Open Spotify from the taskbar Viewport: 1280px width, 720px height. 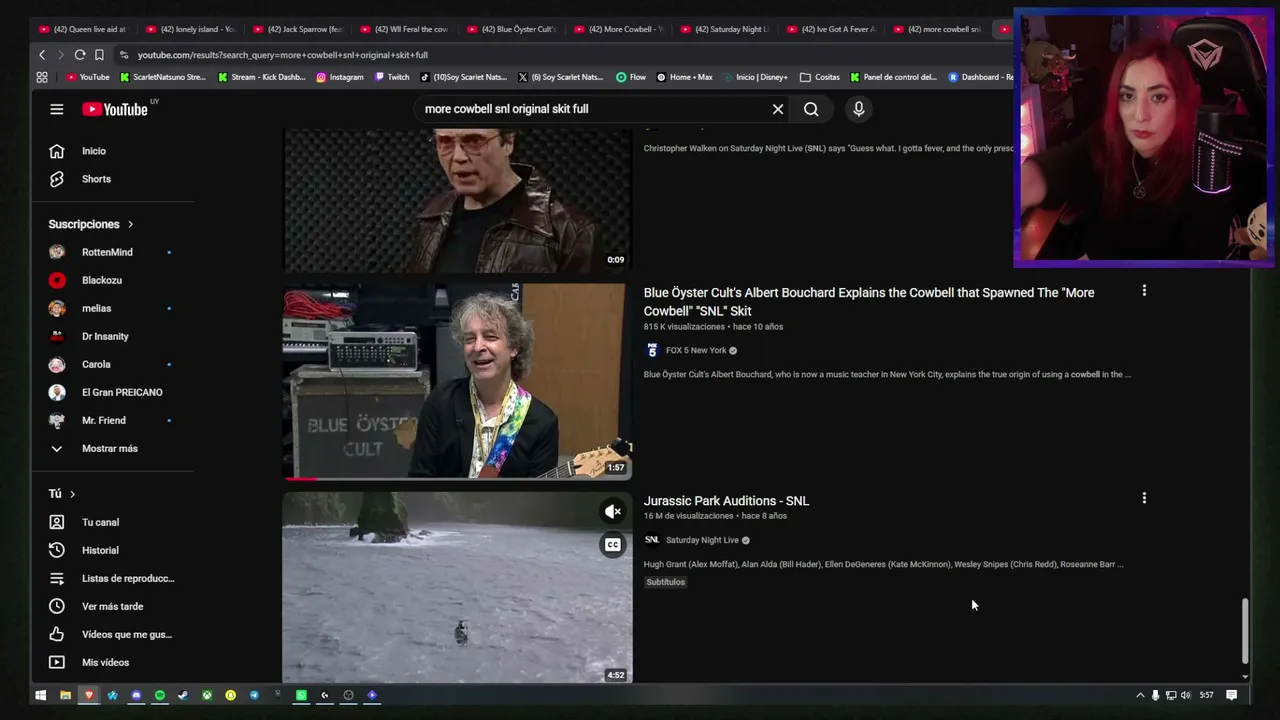[159, 695]
